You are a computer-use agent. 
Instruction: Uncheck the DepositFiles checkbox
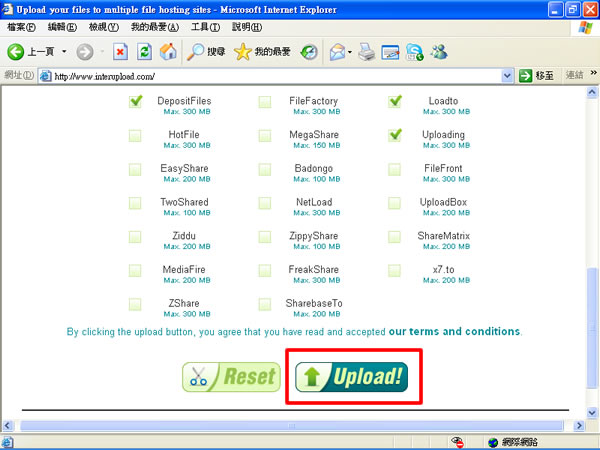click(x=135, y=102)
